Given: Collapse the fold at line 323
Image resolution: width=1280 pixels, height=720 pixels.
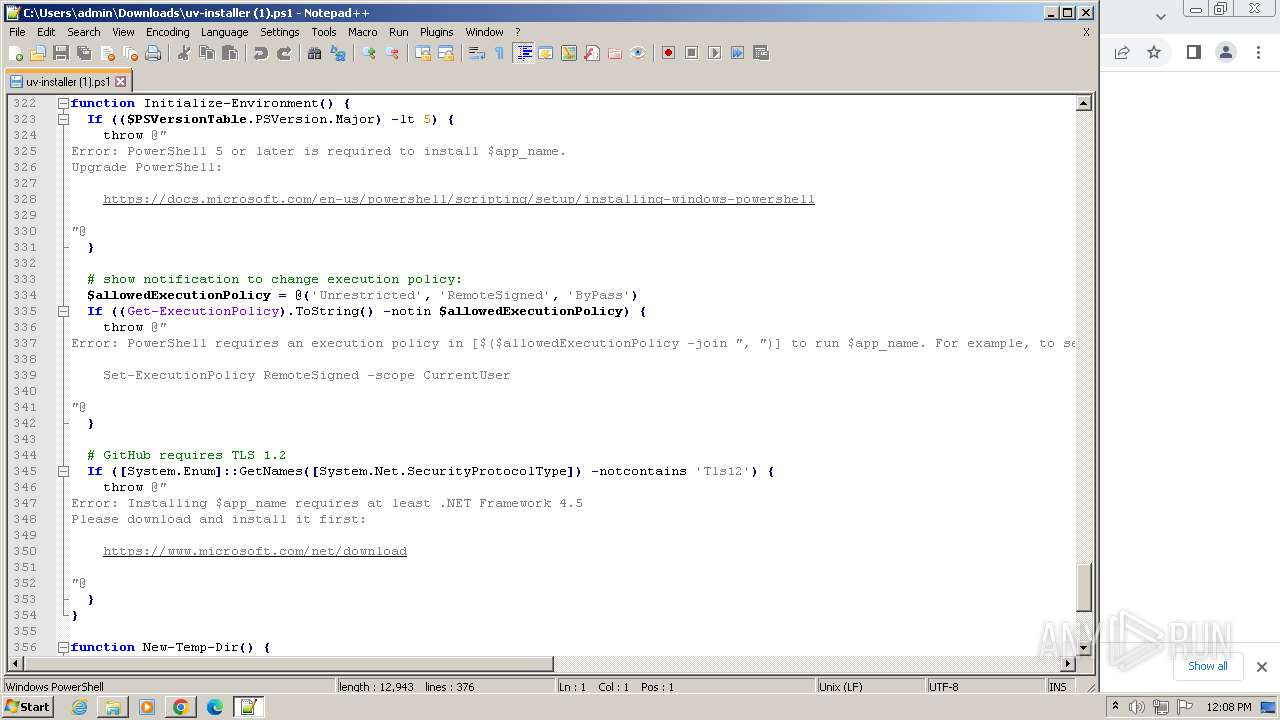Looking at the screenshot, I should point(63,119).
